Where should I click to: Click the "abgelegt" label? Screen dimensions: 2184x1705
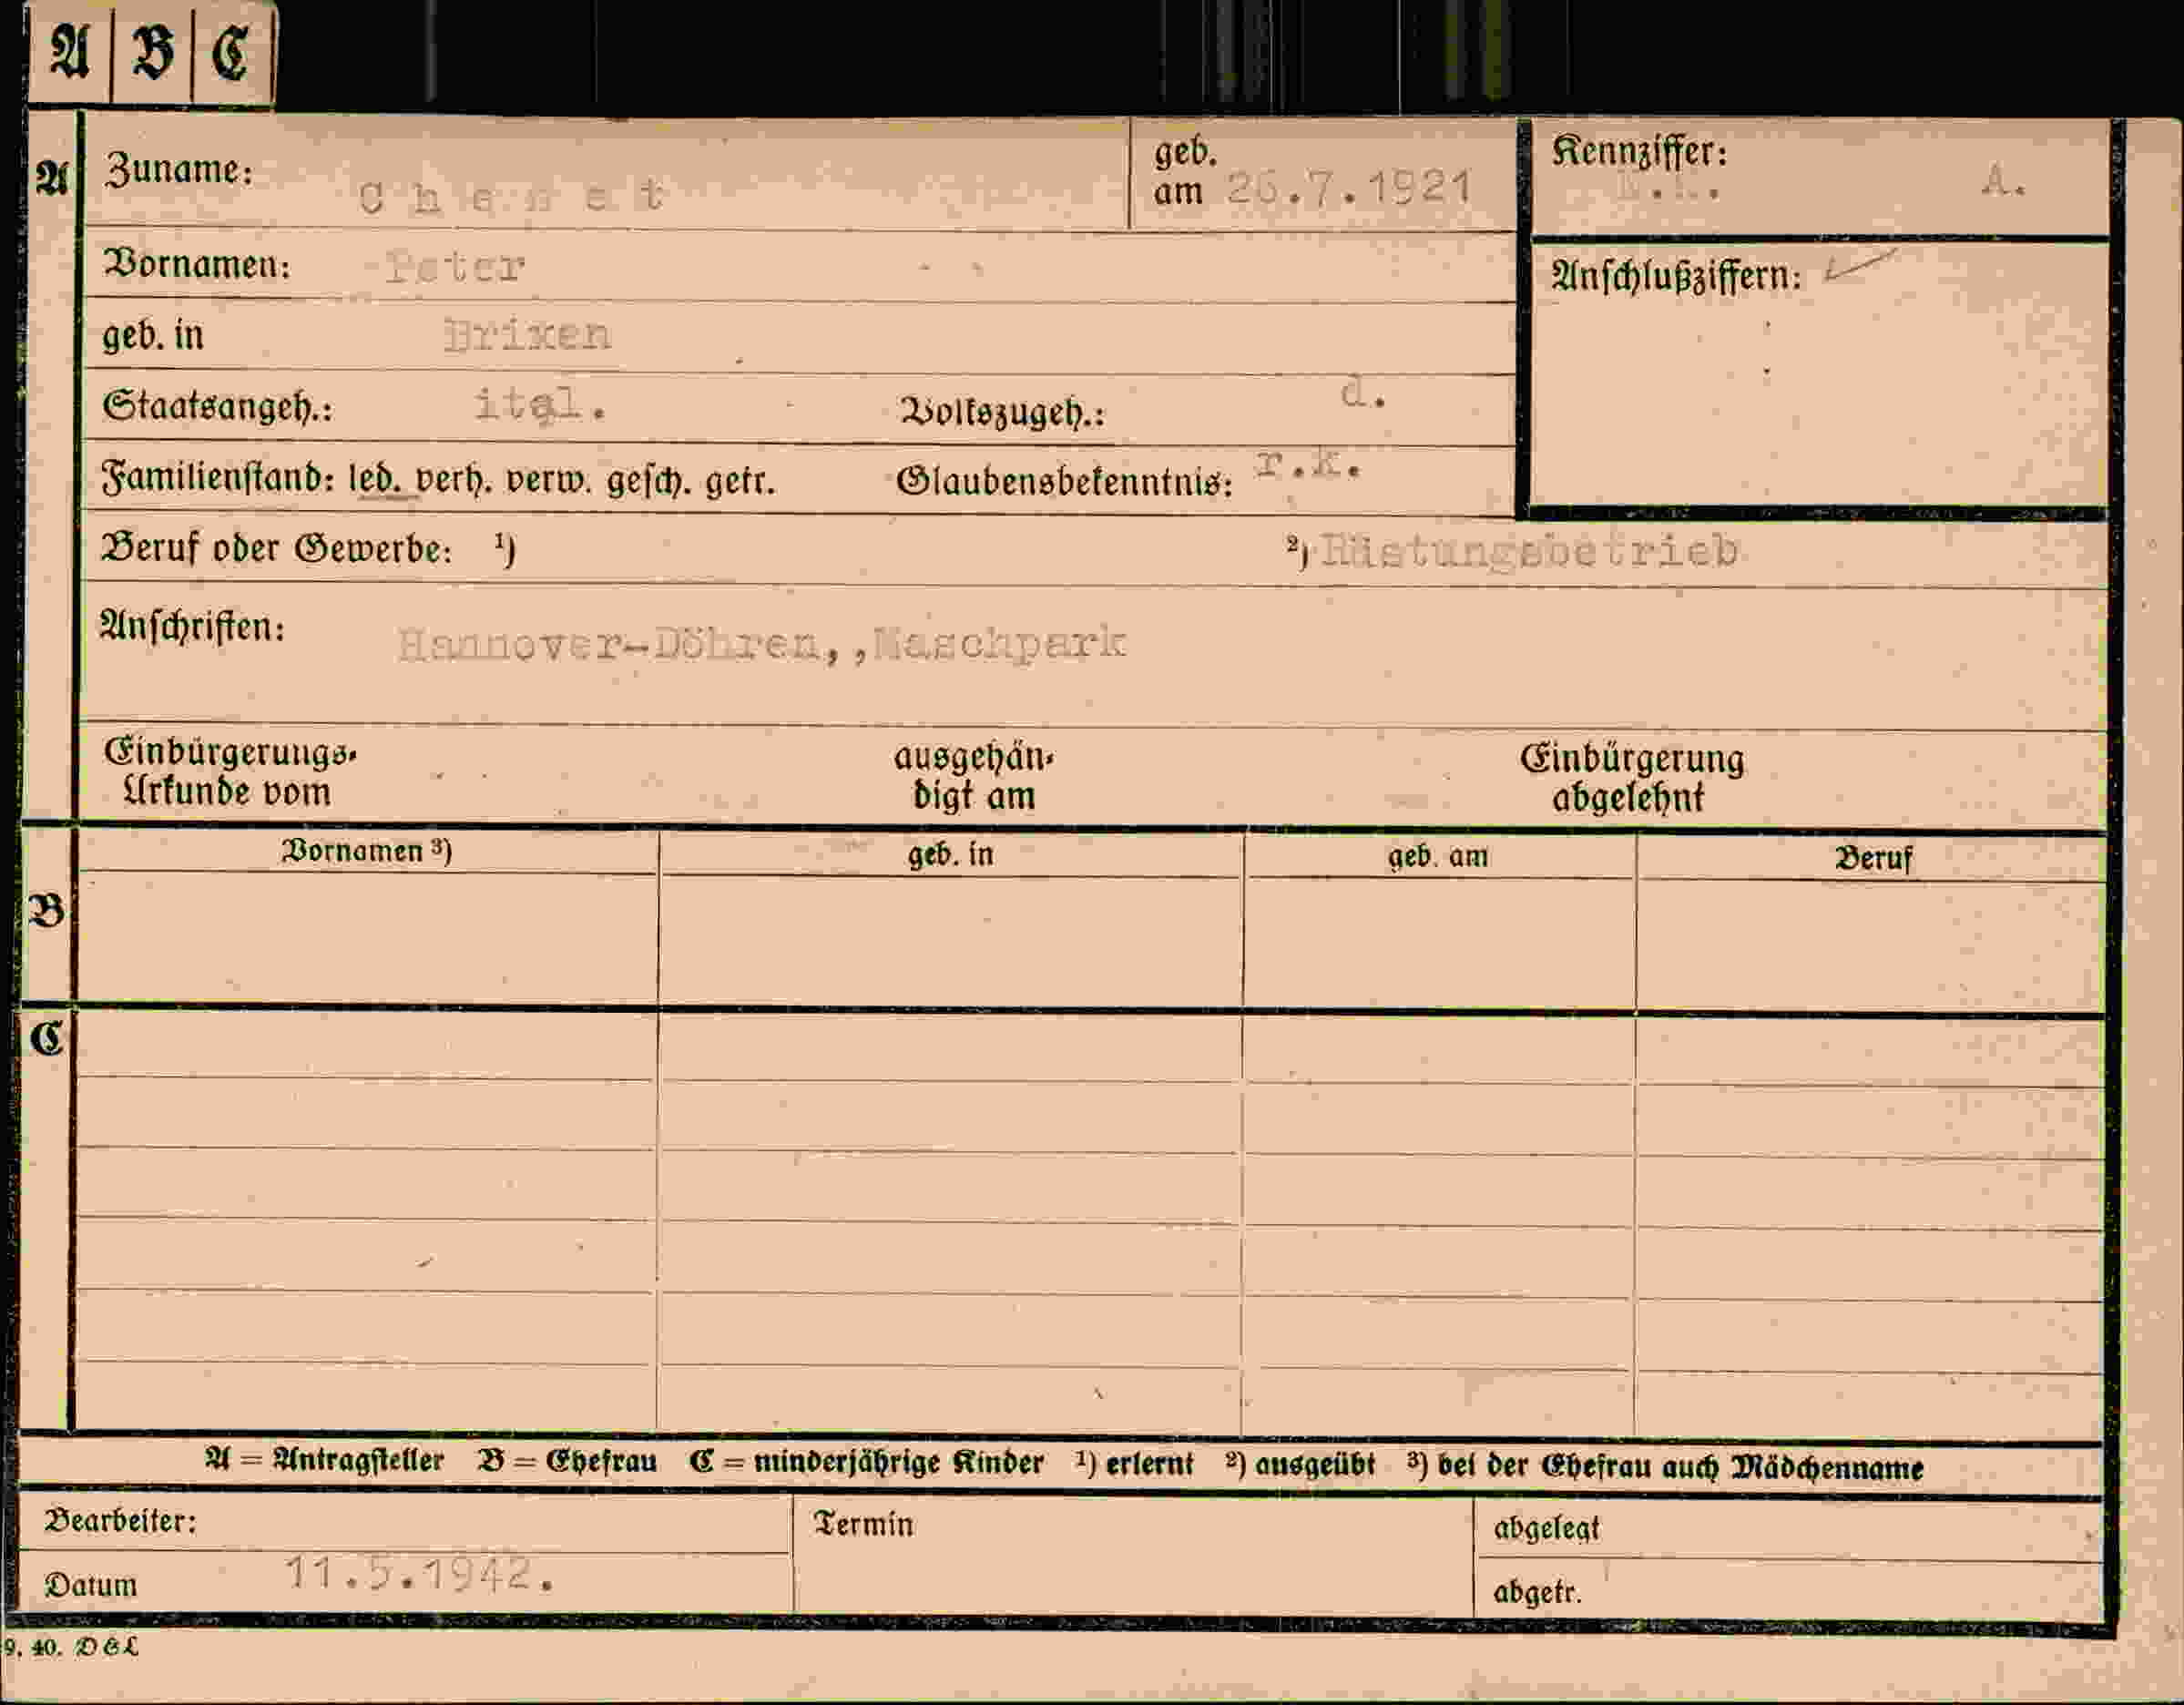pos(1546,1528)
